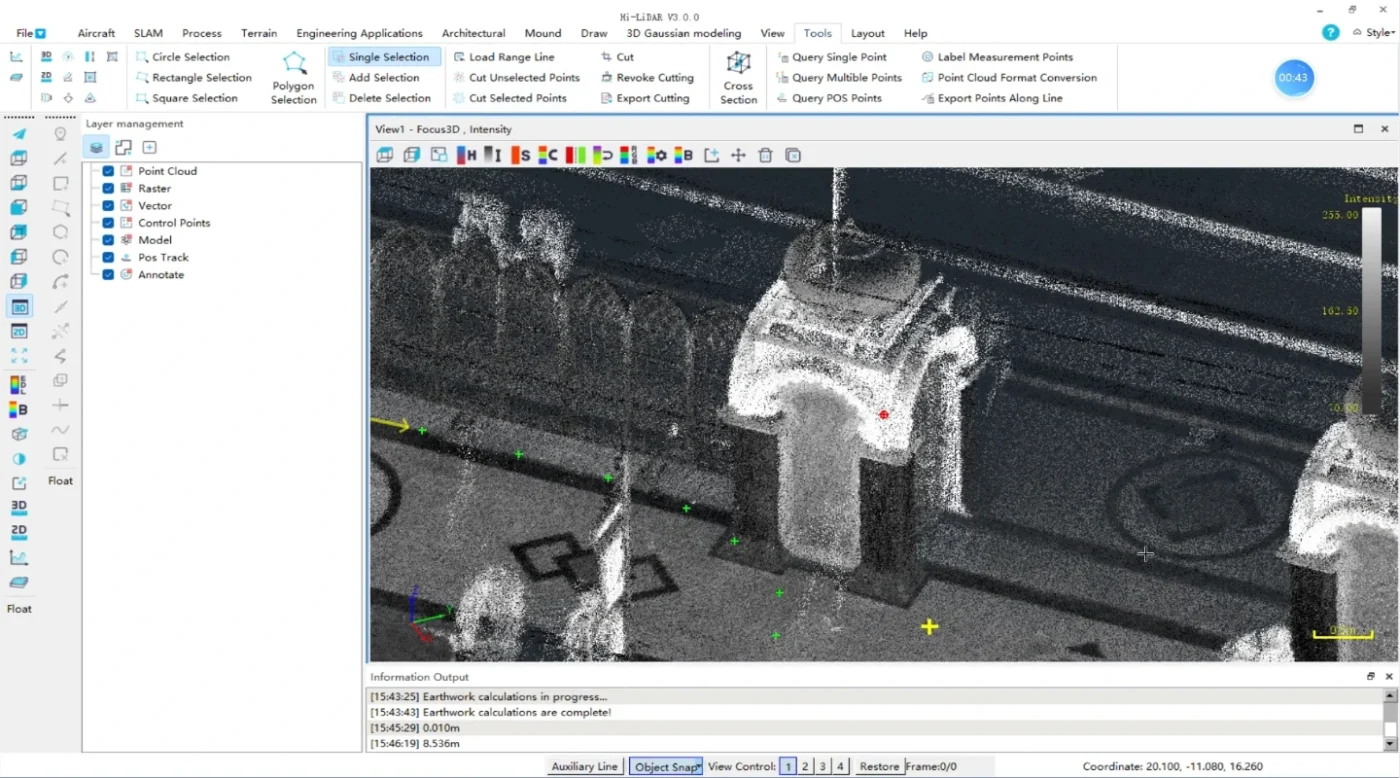Viewport: 1400px width, 778px height.
Task: Click the 00:43 timer circle
Action: (x=1294, y=77)
